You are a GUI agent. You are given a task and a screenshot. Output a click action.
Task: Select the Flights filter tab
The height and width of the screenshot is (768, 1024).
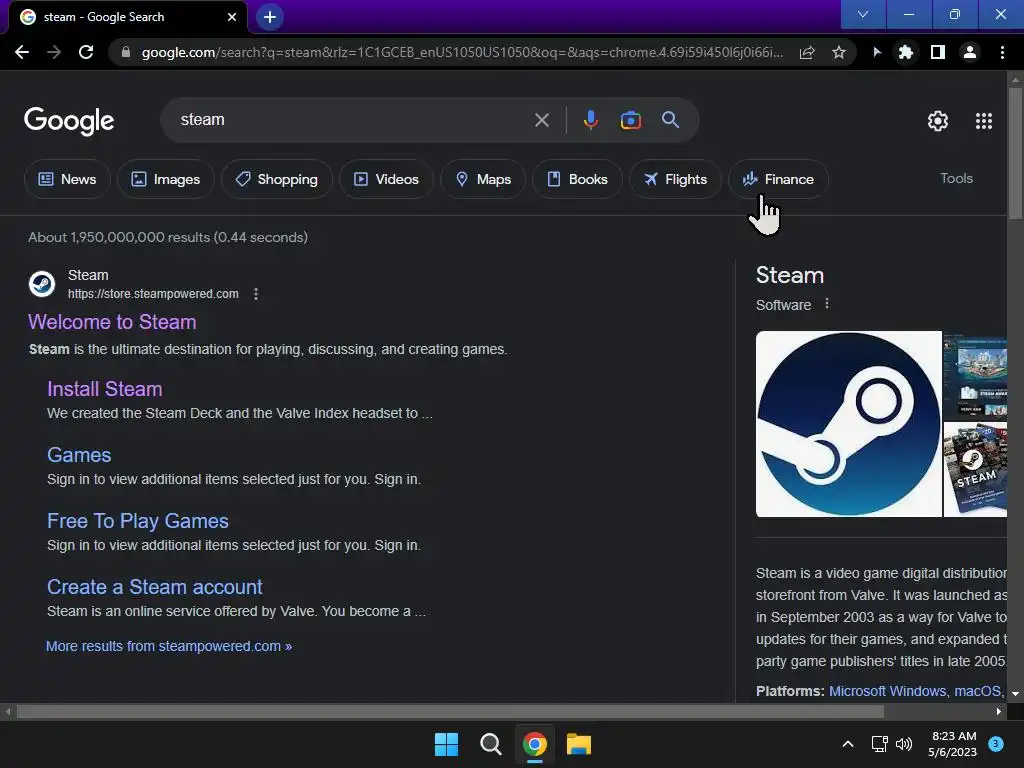tap(675, 179)
